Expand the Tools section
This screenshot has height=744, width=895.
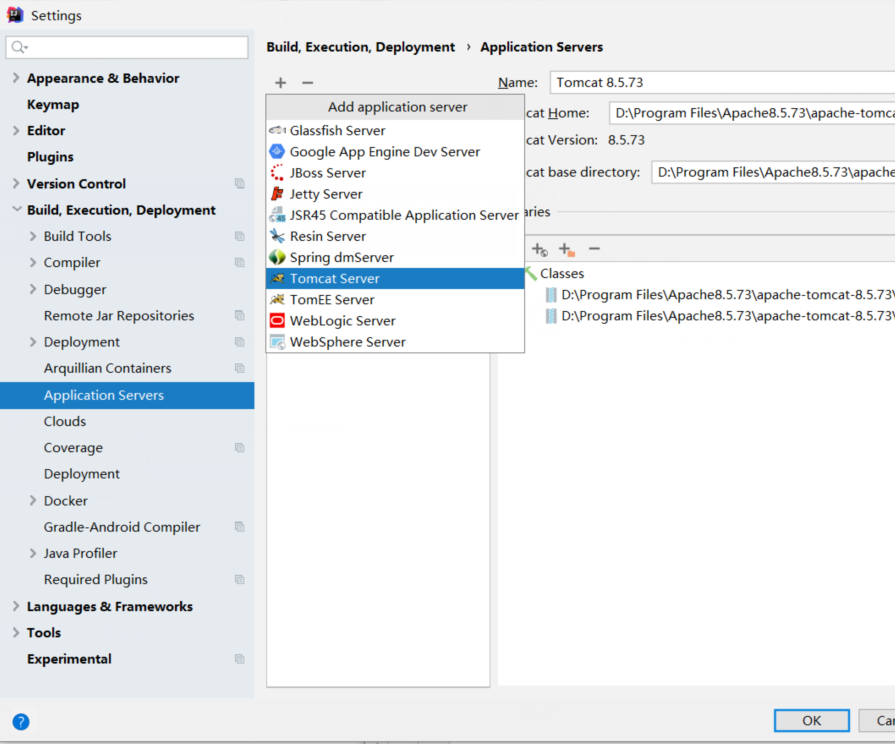(x=16, y=632)
